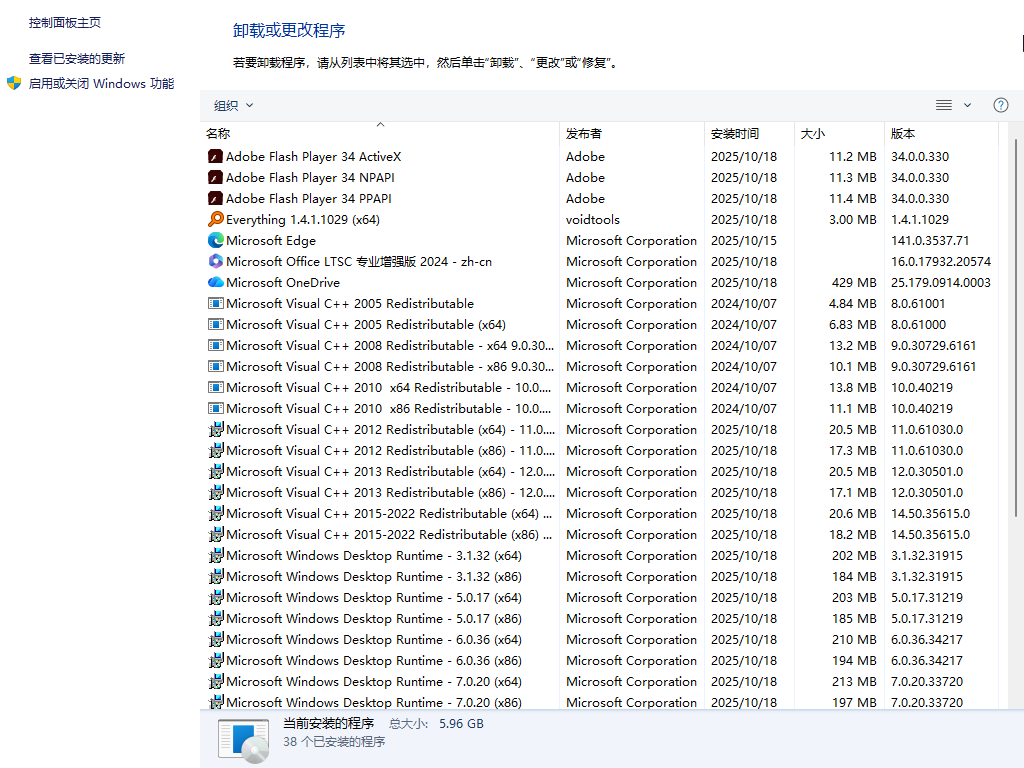Viewport: 1024px width, 768px height.
Task: Open 查看已安装的更新 link
Action: pos(77,59)
